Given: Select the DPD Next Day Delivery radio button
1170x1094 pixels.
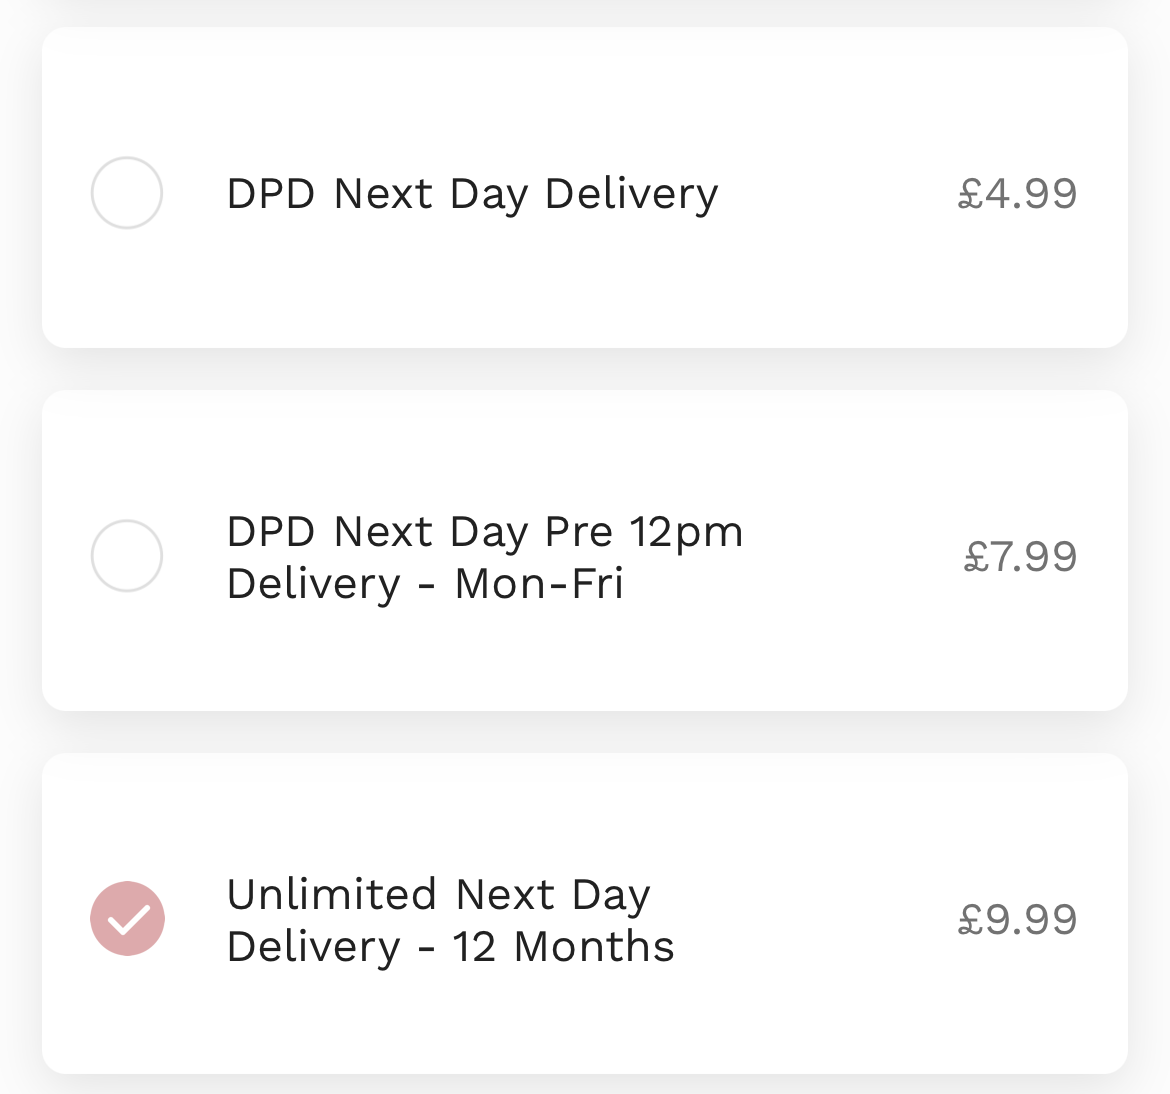Looking at the screenshot, I should pyautogui.click(x=127, y=193).
